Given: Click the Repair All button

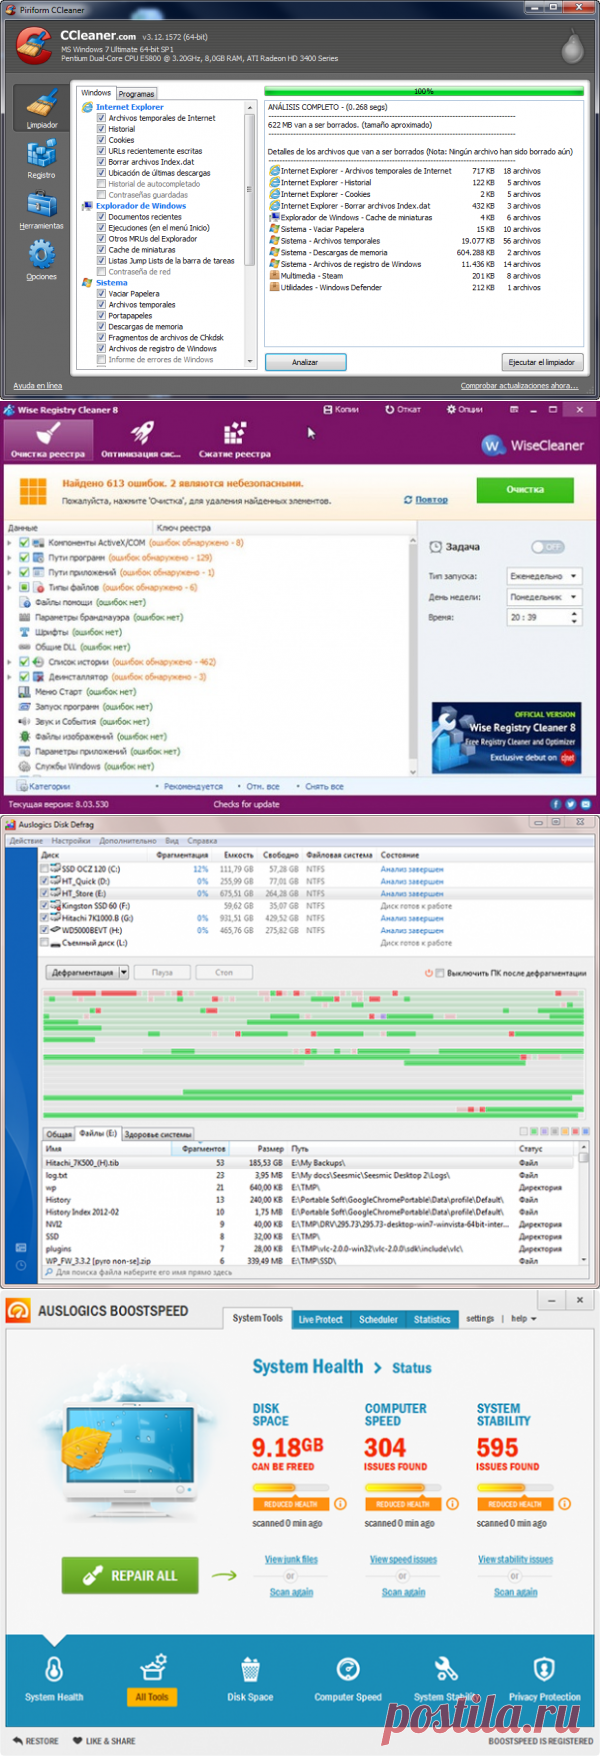Looking at the screenshot, I should 130,1575.
